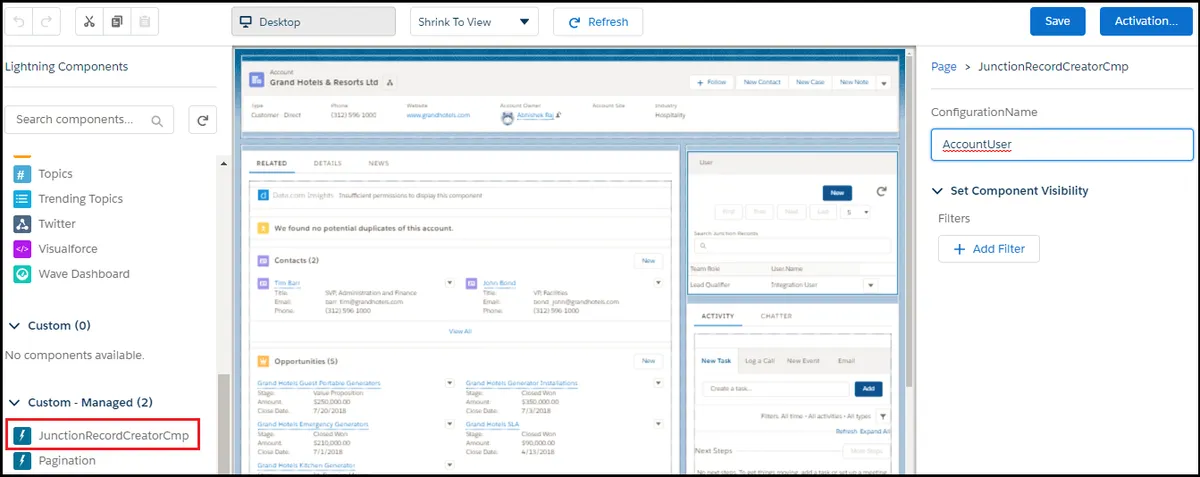Select JunctionRecordCreatorCmp component label
Image resolution: width=1200 pixels, height=477 pixels.
tap(113, 436)
